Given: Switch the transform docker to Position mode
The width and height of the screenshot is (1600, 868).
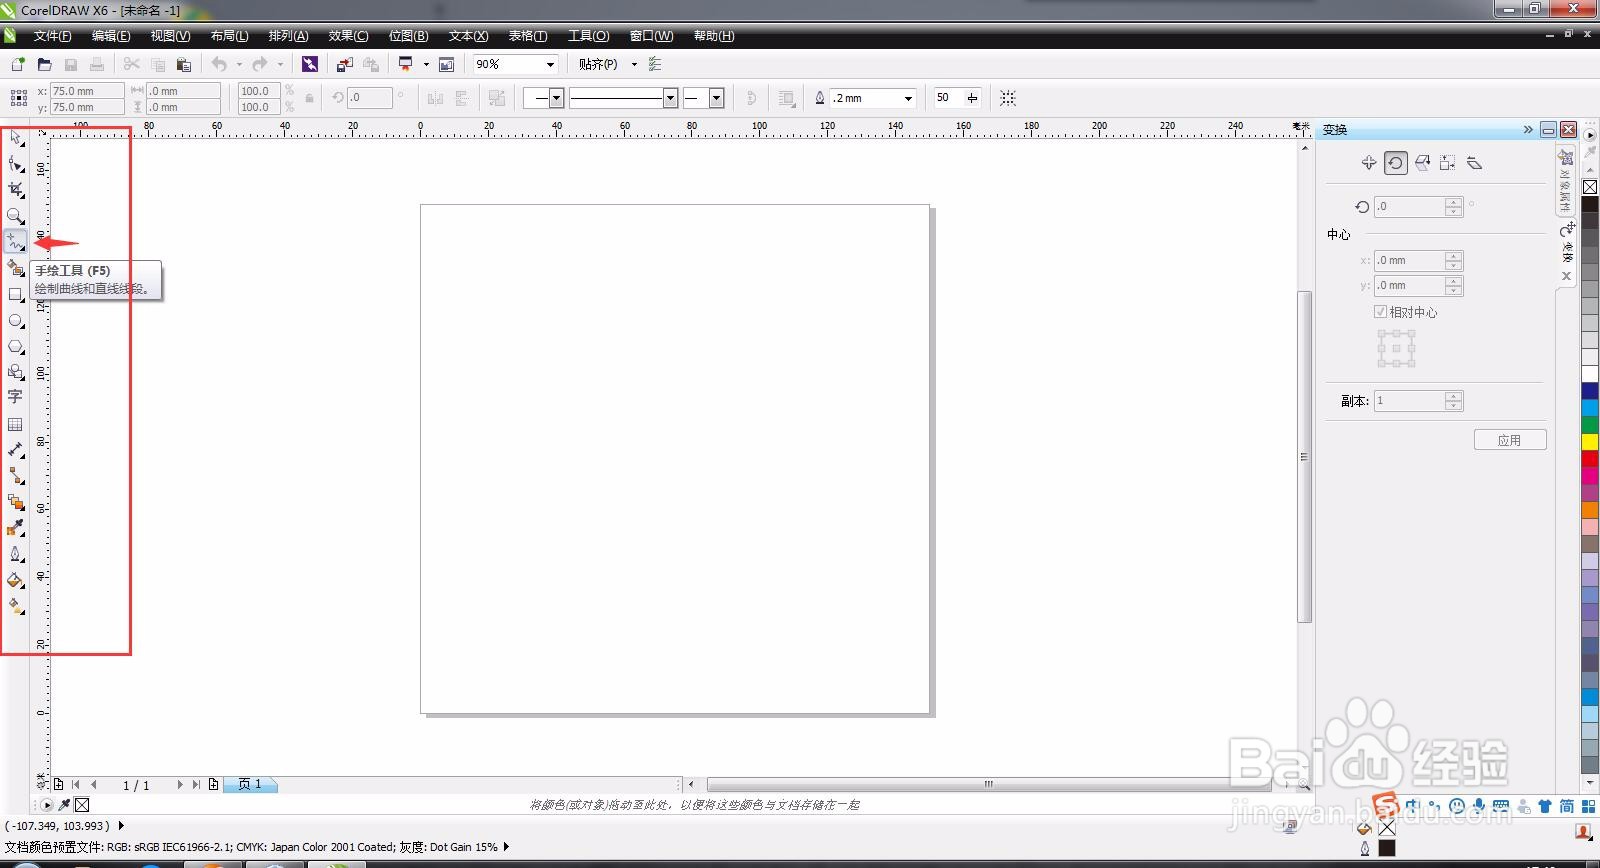Looking at the screenshot, I should coord(1369,163).
